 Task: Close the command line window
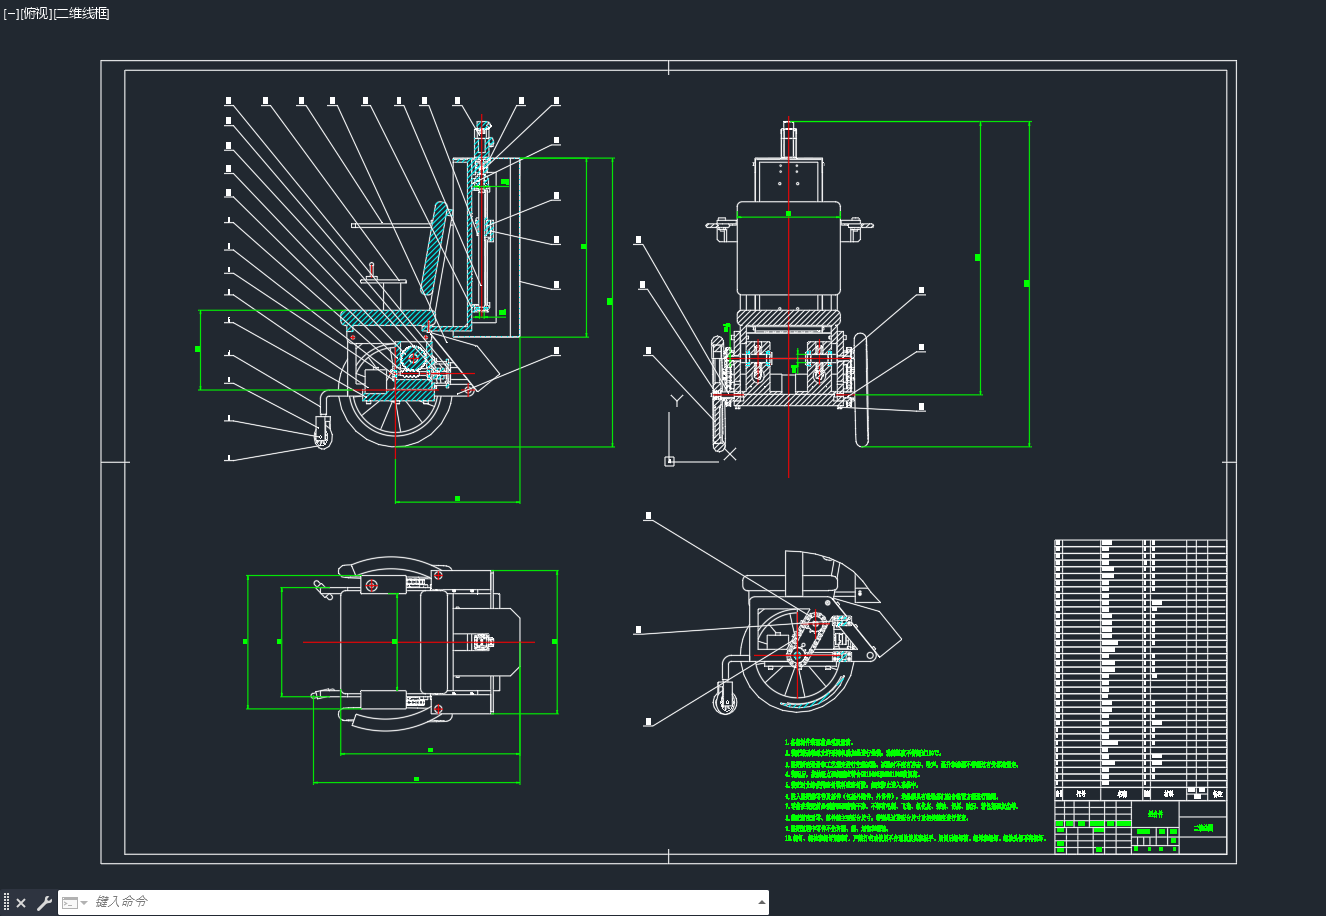pos(21,903)
